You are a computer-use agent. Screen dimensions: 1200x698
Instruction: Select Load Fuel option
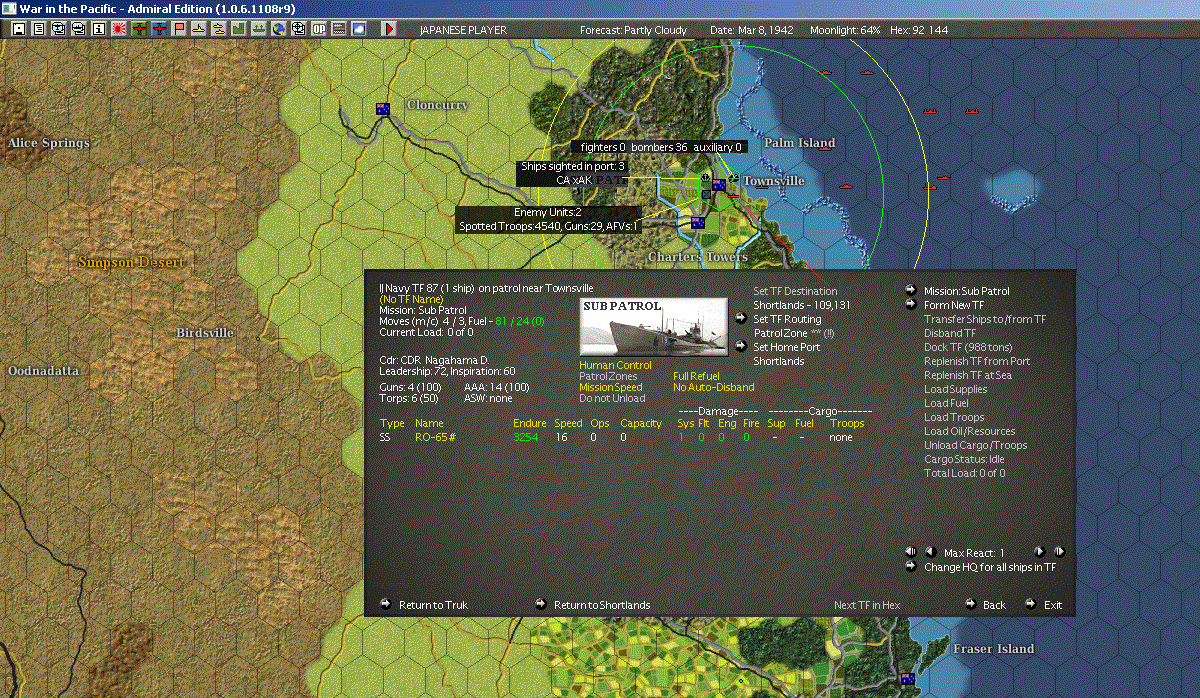(946, 403)
